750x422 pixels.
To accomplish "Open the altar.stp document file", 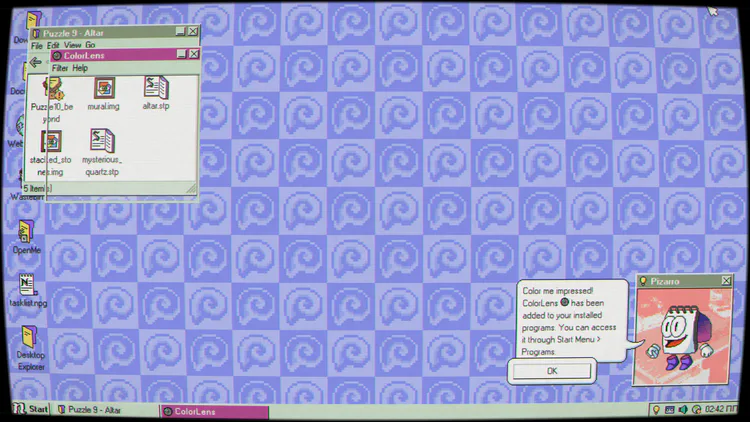I will [x=156, y=88].
